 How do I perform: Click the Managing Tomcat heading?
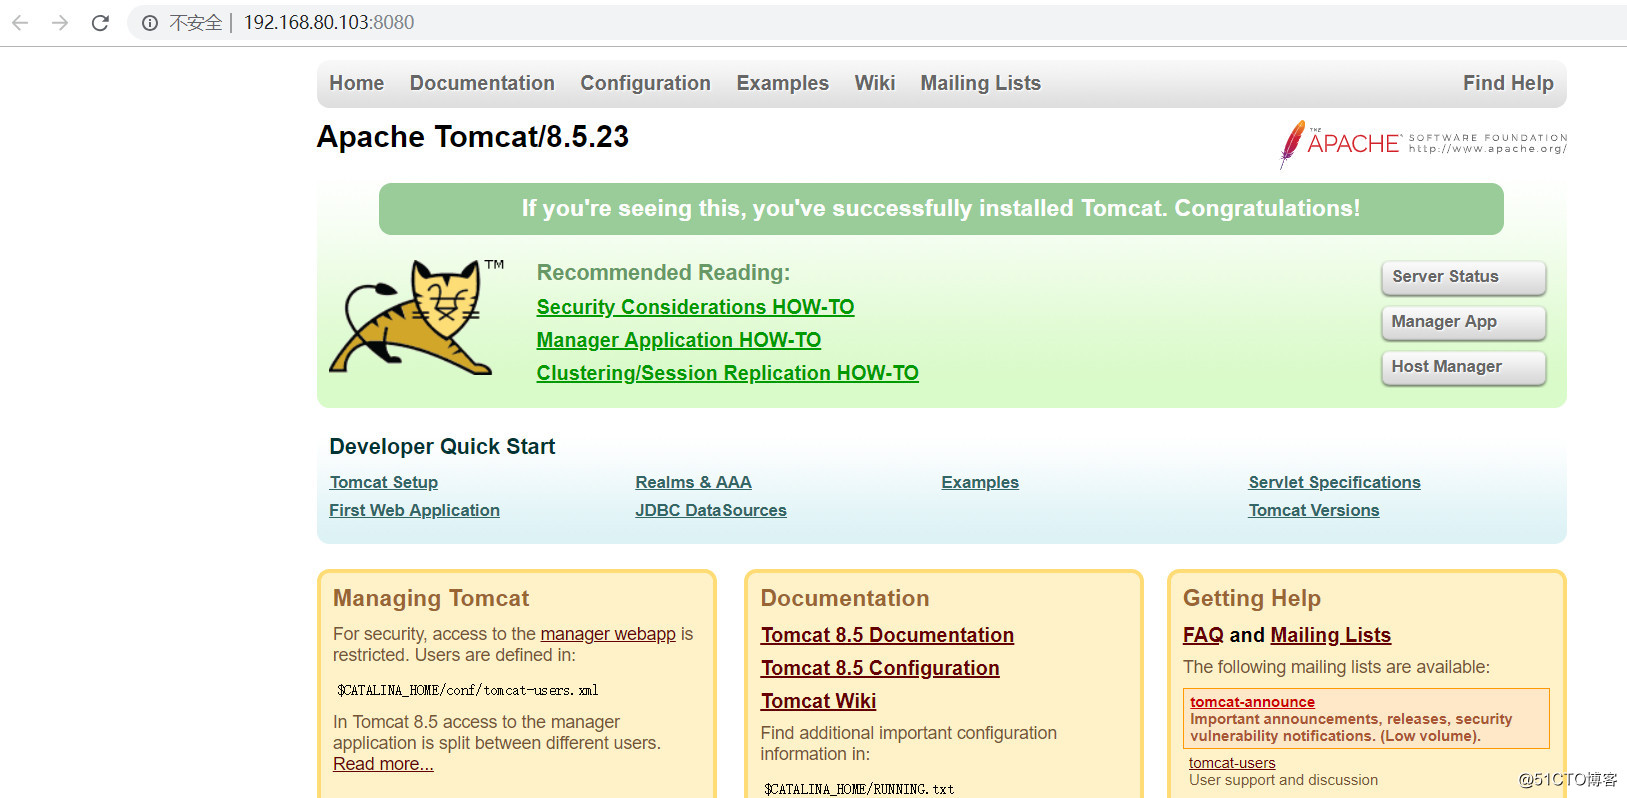click(431, 598)
